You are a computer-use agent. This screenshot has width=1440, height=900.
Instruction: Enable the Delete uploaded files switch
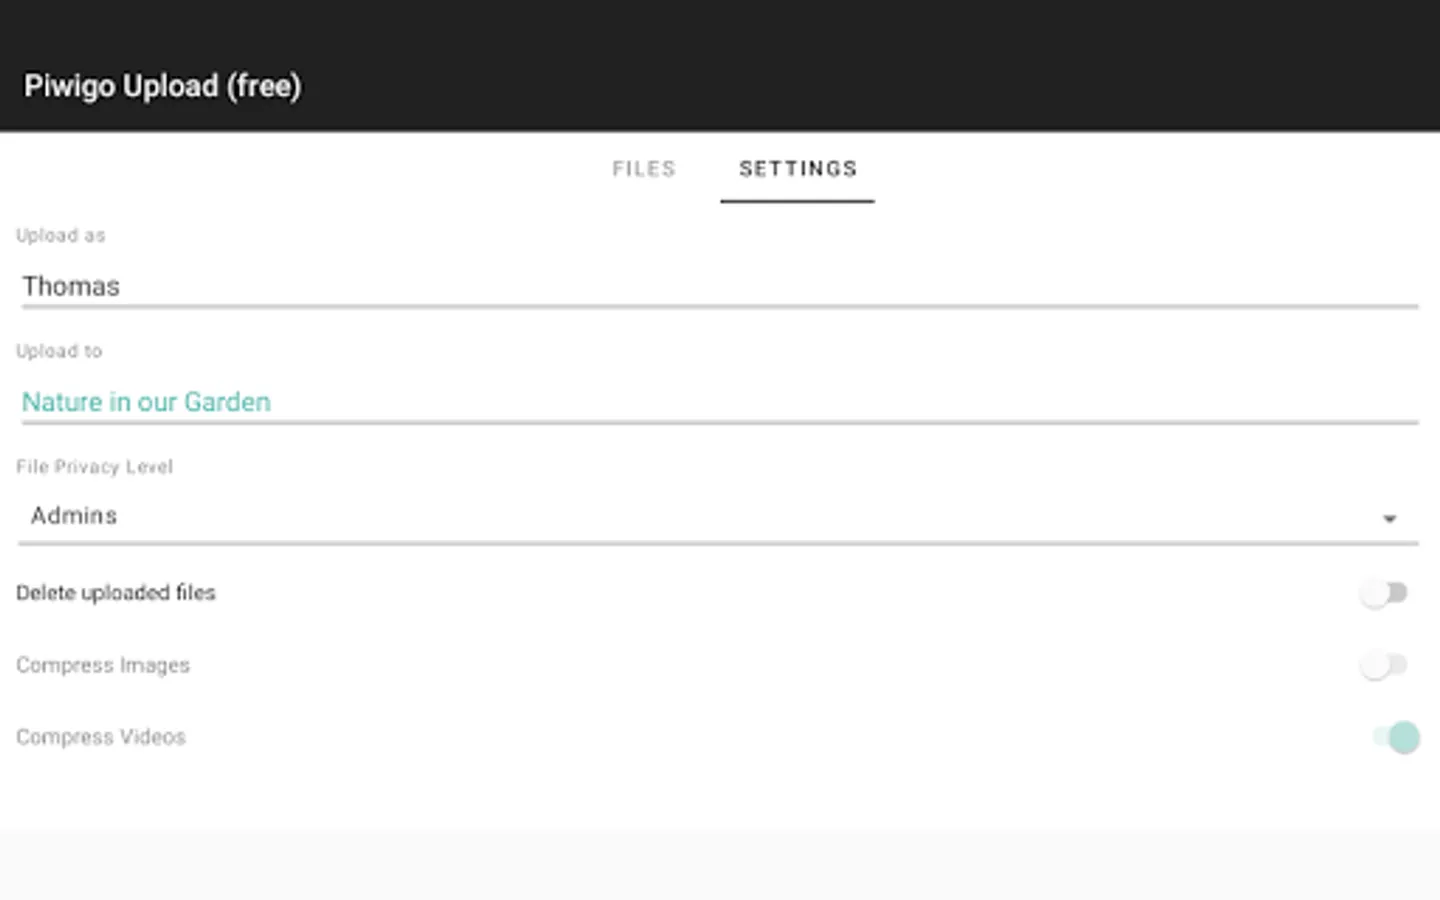point(1384,593)
